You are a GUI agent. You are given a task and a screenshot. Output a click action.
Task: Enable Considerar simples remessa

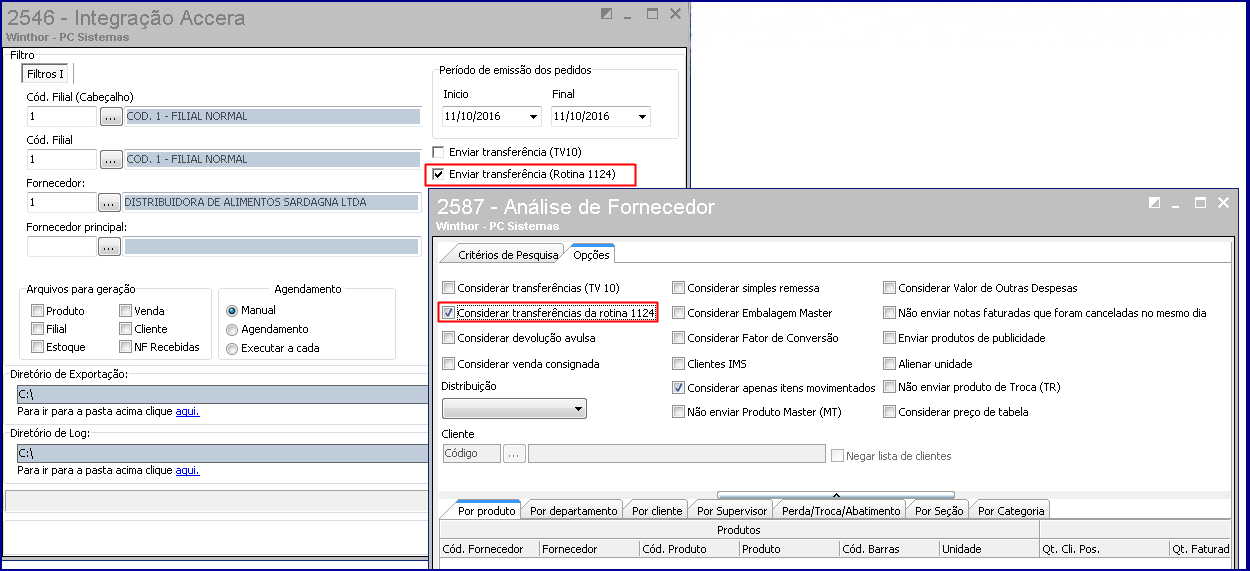click(679, 287)
